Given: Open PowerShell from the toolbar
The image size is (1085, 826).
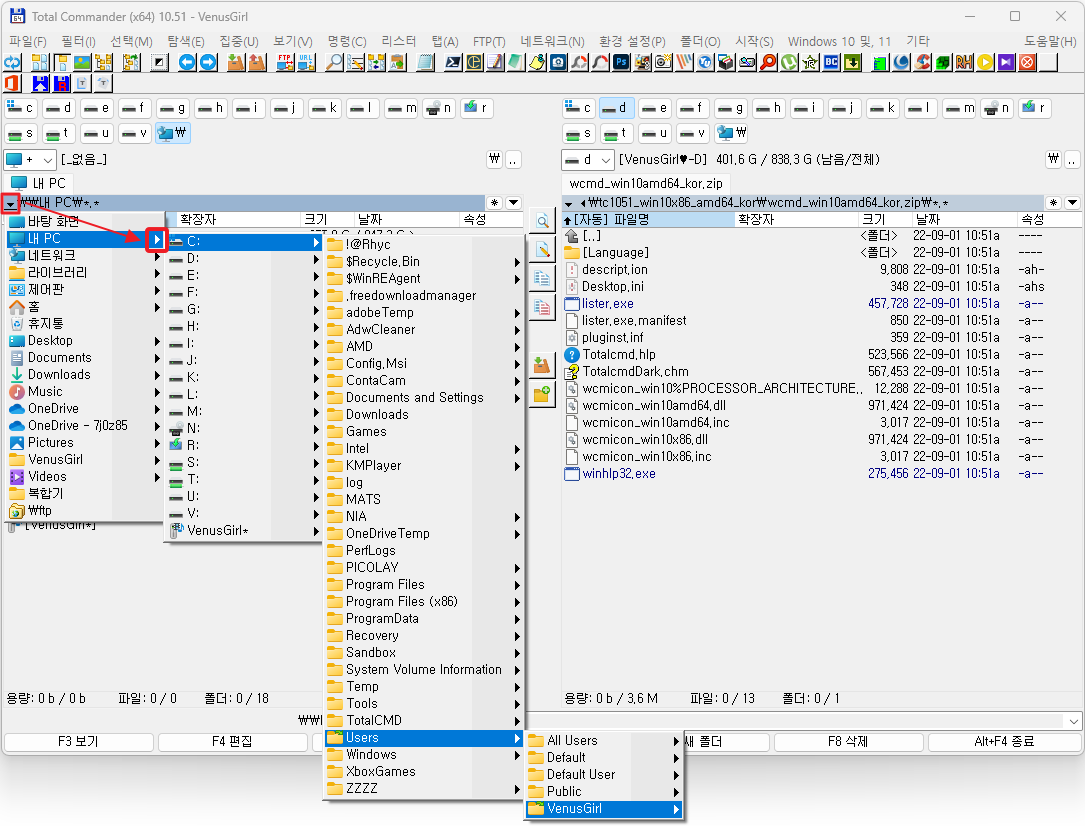Looking at the screenshot, I should pos(453,62).
